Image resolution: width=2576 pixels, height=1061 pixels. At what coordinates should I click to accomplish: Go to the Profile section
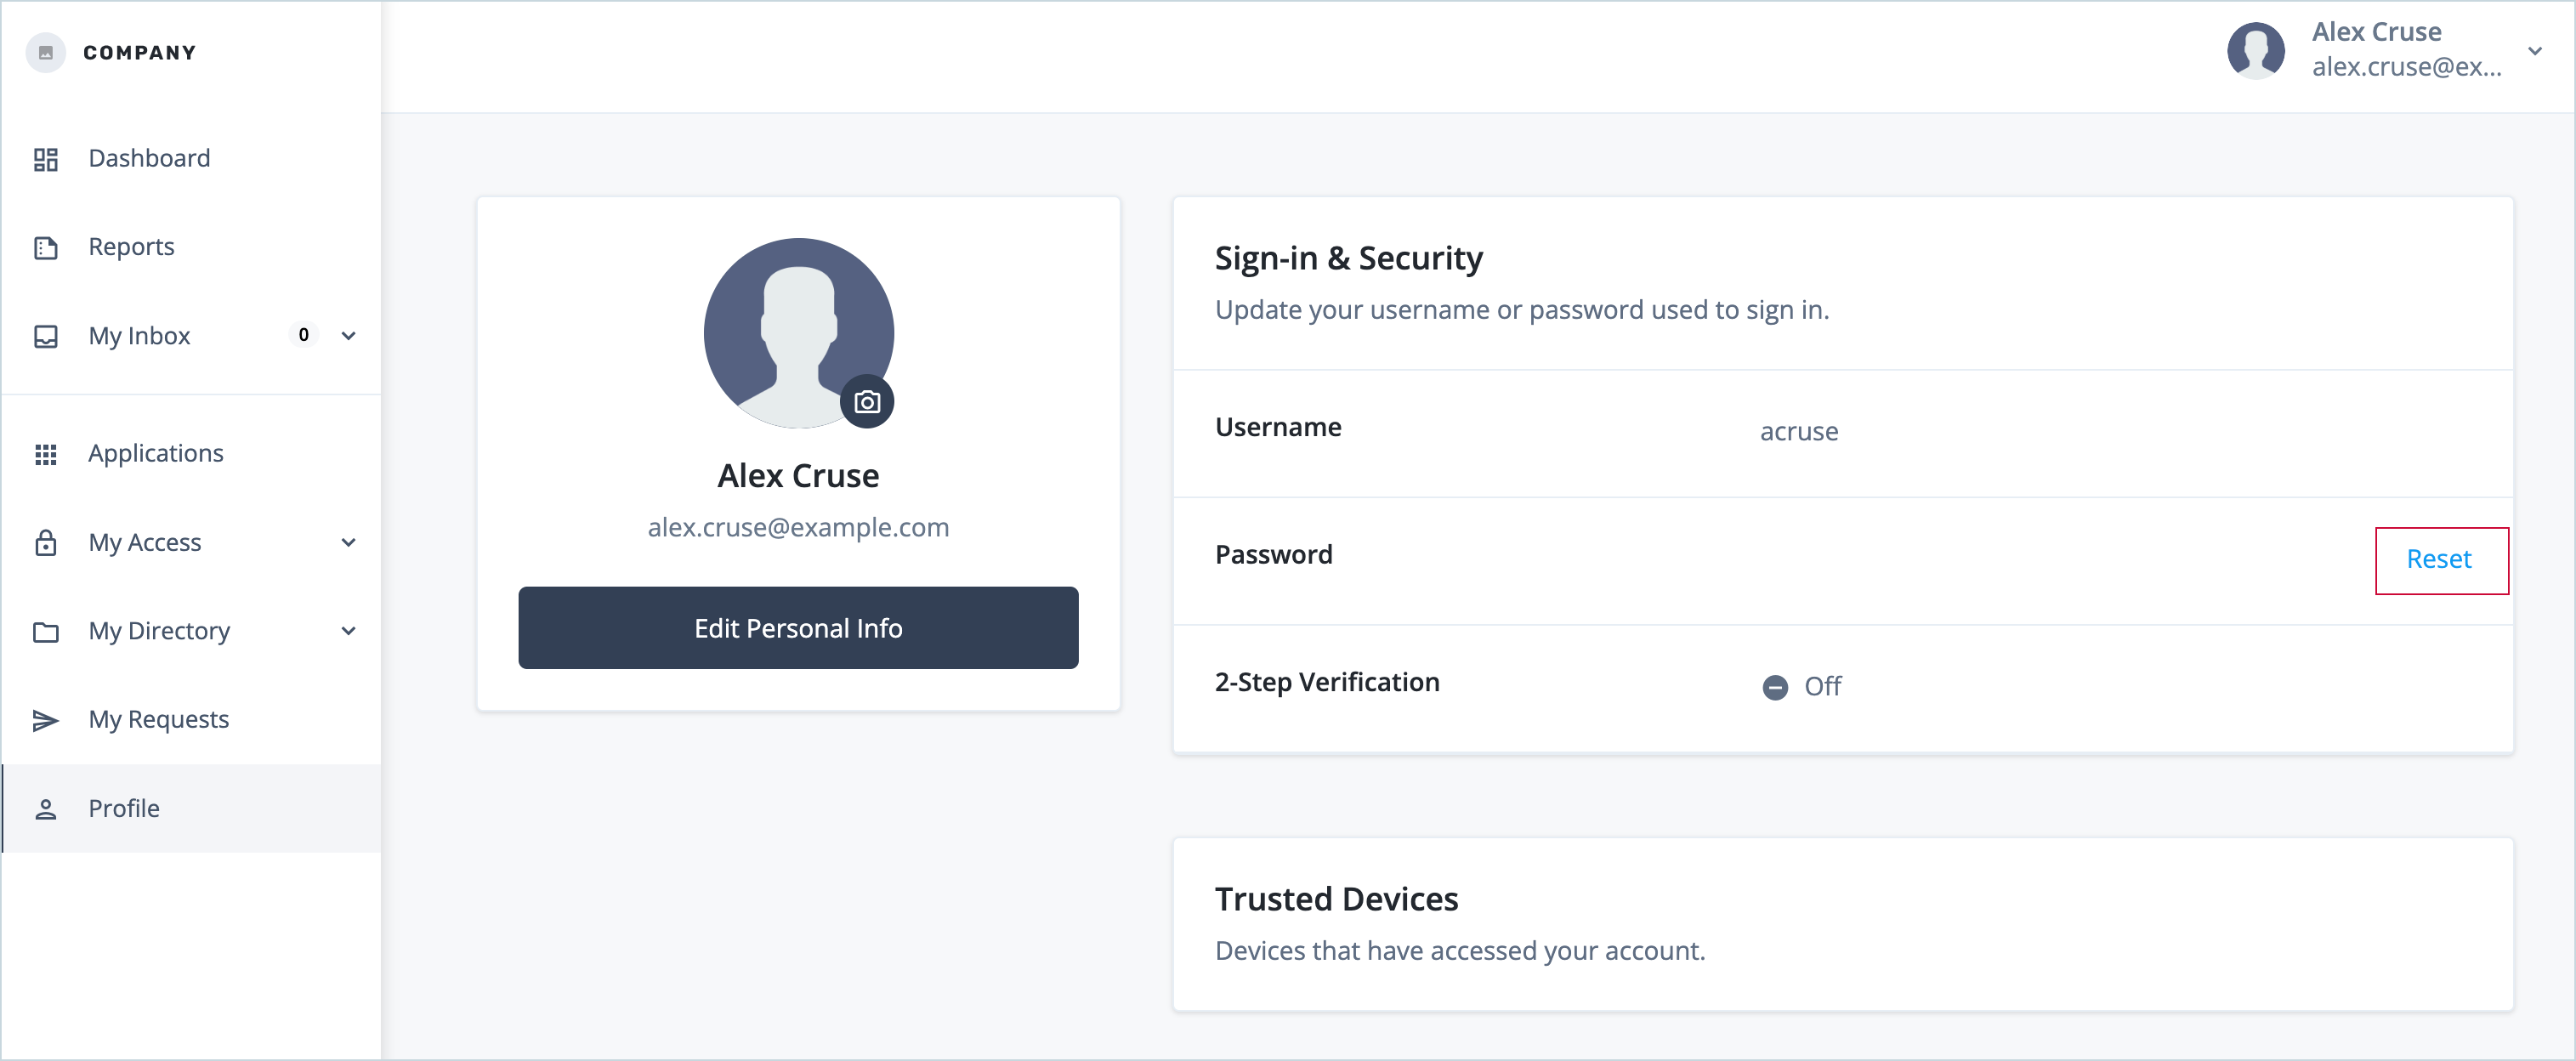pos(124,808)
